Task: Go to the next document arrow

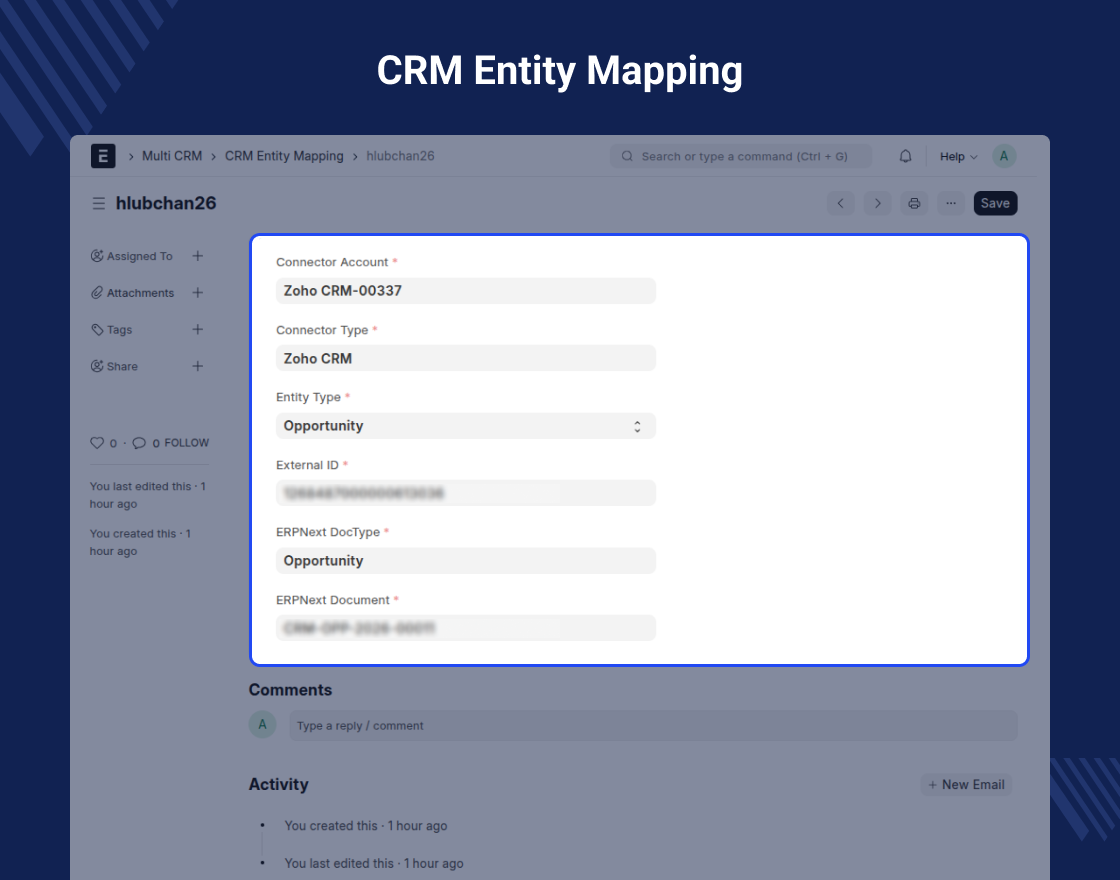Action: 878,204
